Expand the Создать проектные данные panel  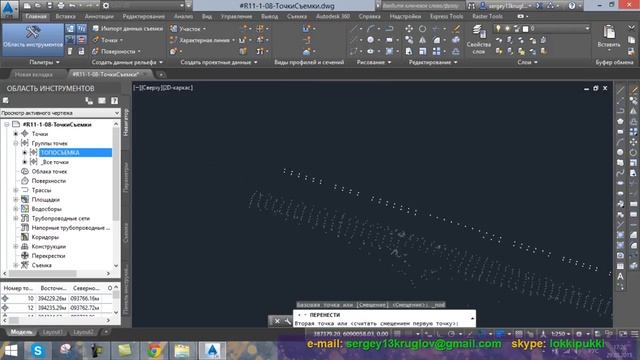pos(219,62)
